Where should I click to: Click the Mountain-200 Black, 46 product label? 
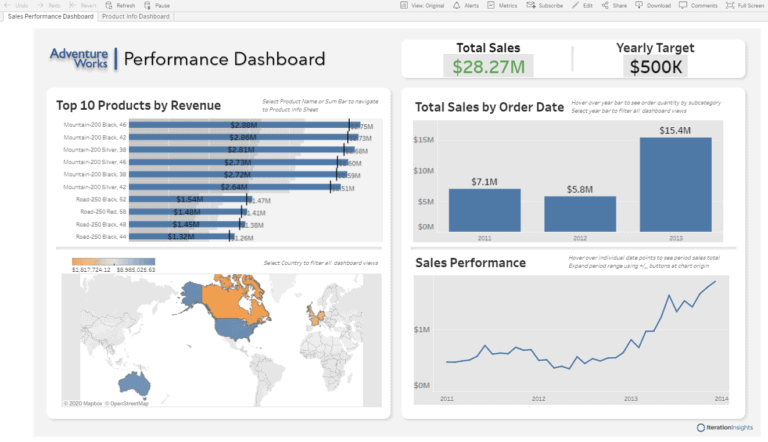pyautogui.click(x=95, y=125)
